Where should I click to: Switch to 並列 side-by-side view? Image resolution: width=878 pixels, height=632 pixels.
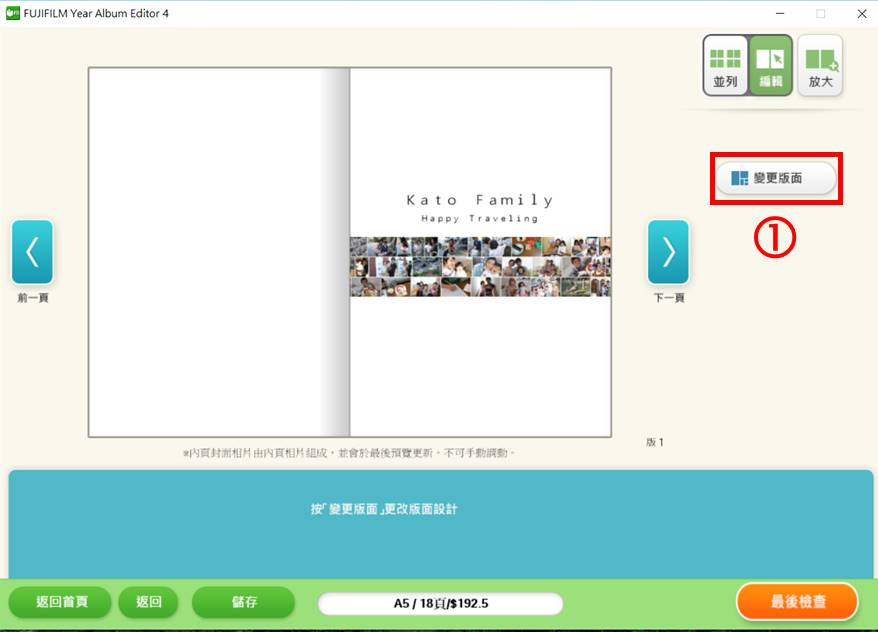725,65
